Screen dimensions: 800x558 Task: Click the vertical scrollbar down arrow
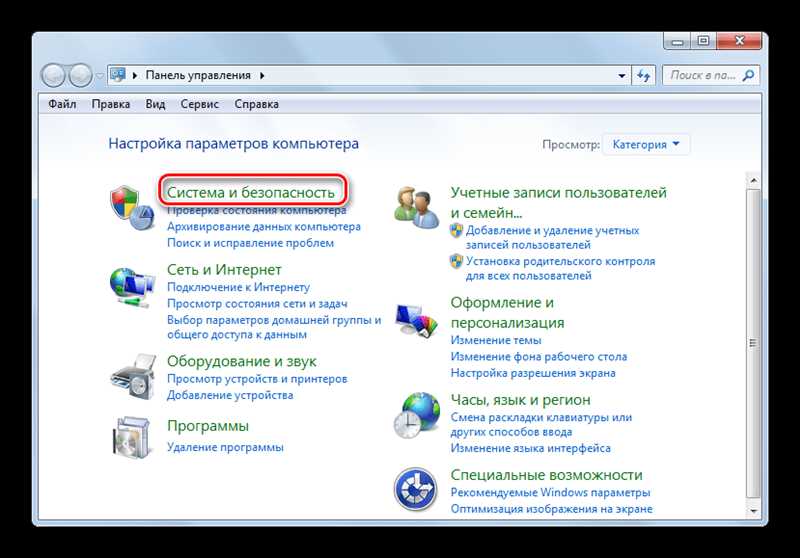coord(753,511)
